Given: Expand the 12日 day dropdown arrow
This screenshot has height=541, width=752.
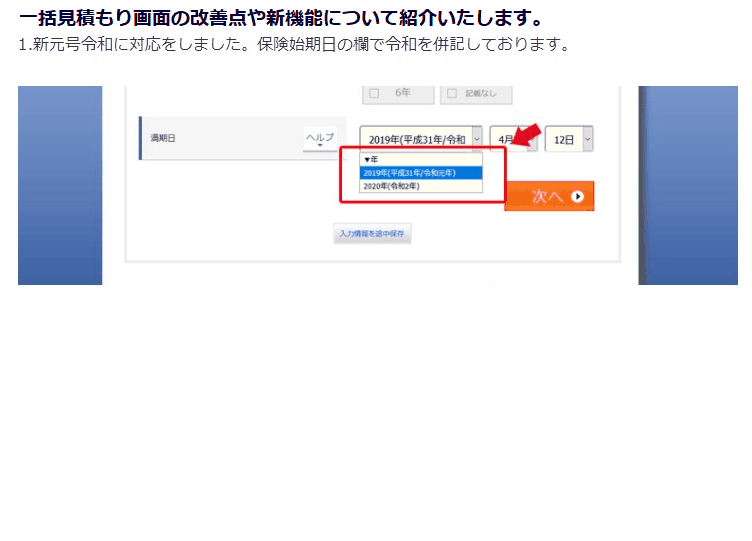Looking at the screenshot, I should [588, 139].
